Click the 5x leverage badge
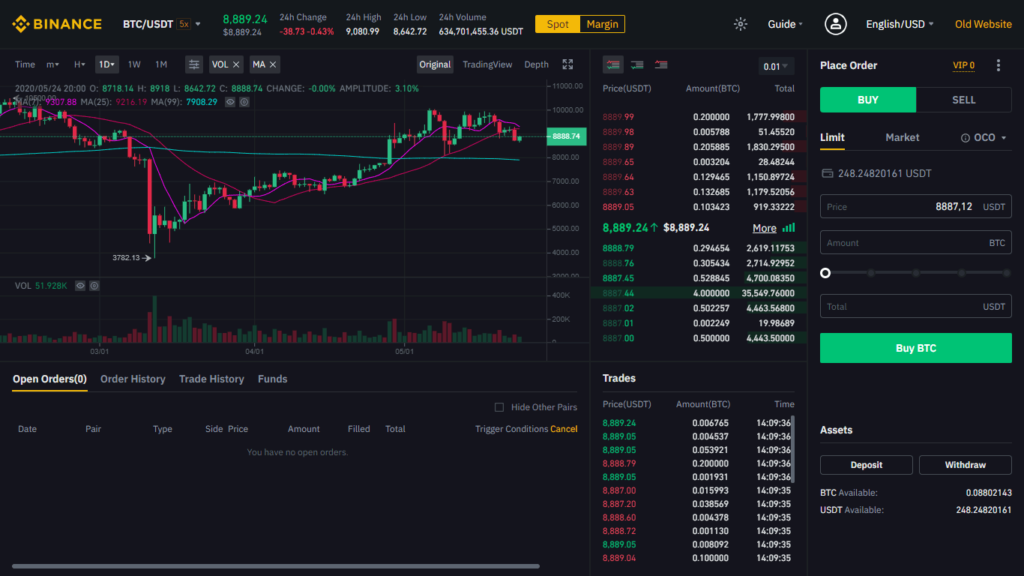The width and height of the screenshot is (1024, 576). (x=184, y=24)
